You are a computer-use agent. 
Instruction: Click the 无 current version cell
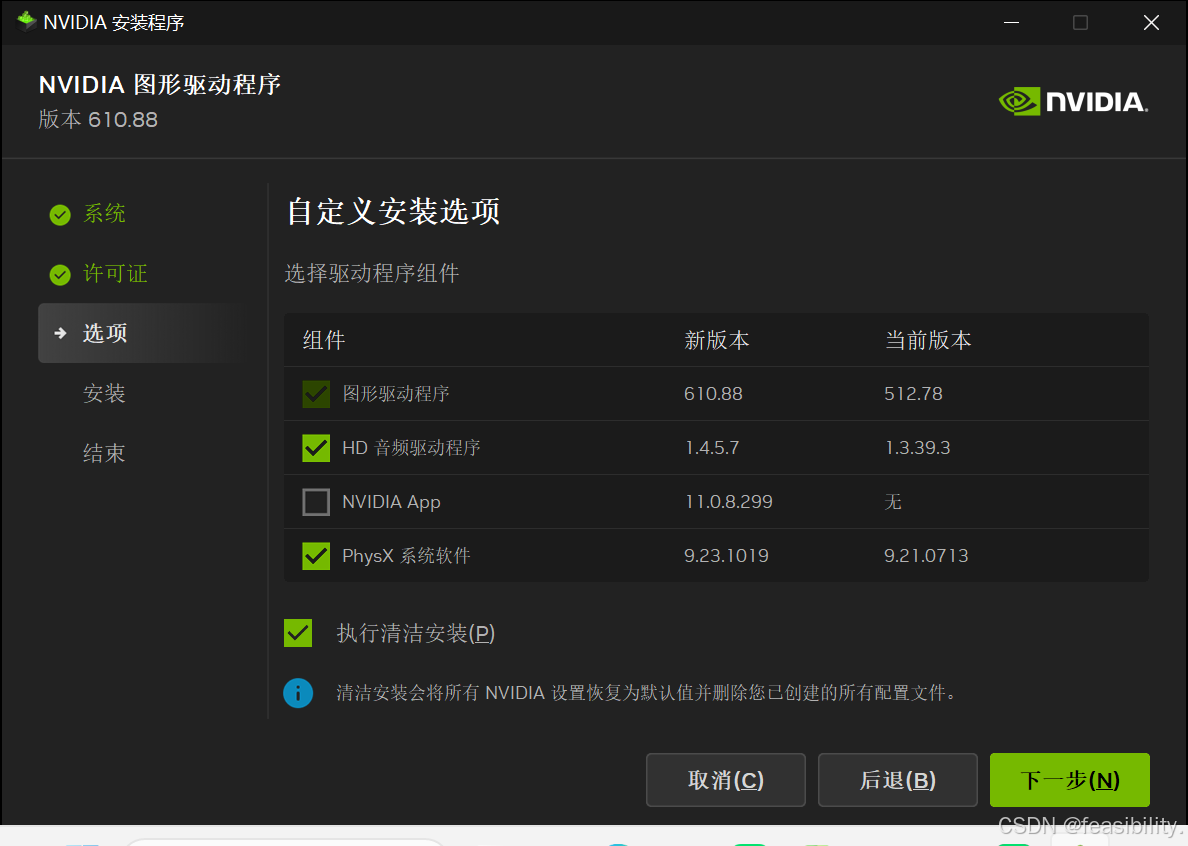(893, 501)
